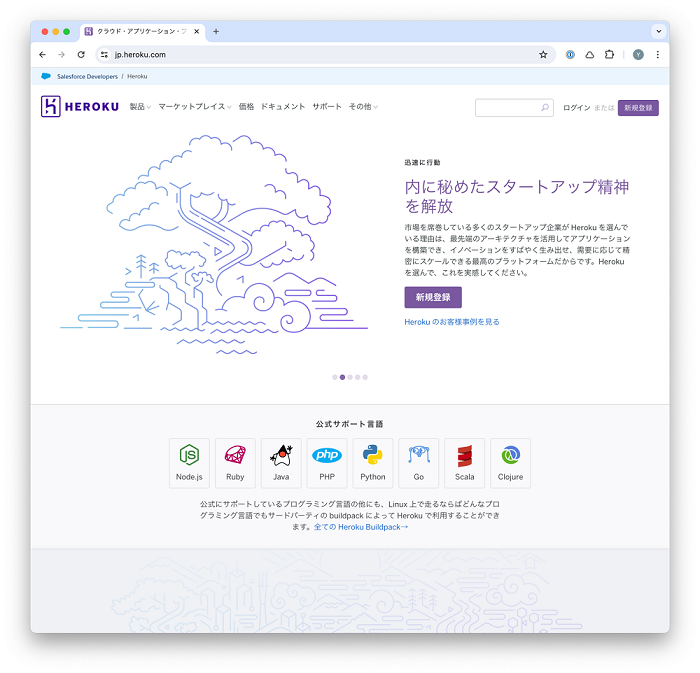Jump to the last carousel slide dot
Viewport: 700px width, 673px height.
pyautogui.click(x=365, y=377)
